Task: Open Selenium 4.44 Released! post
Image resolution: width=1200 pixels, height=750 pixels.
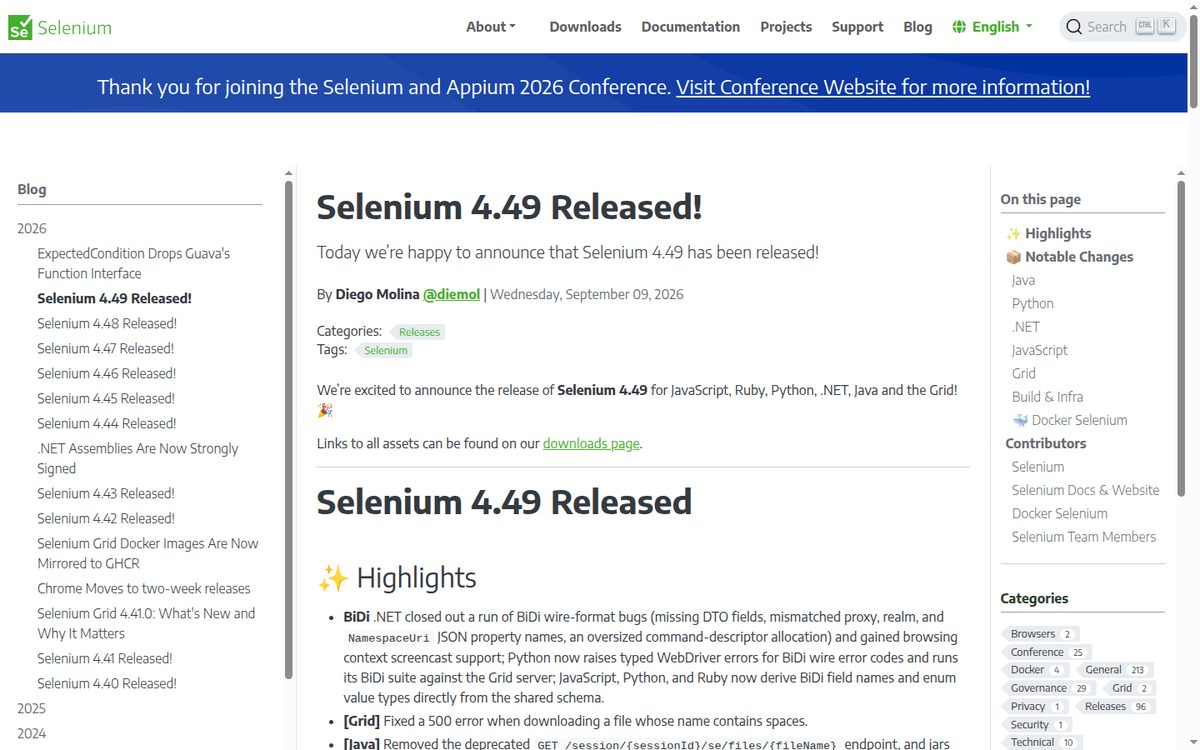Action: pos(107,423)
